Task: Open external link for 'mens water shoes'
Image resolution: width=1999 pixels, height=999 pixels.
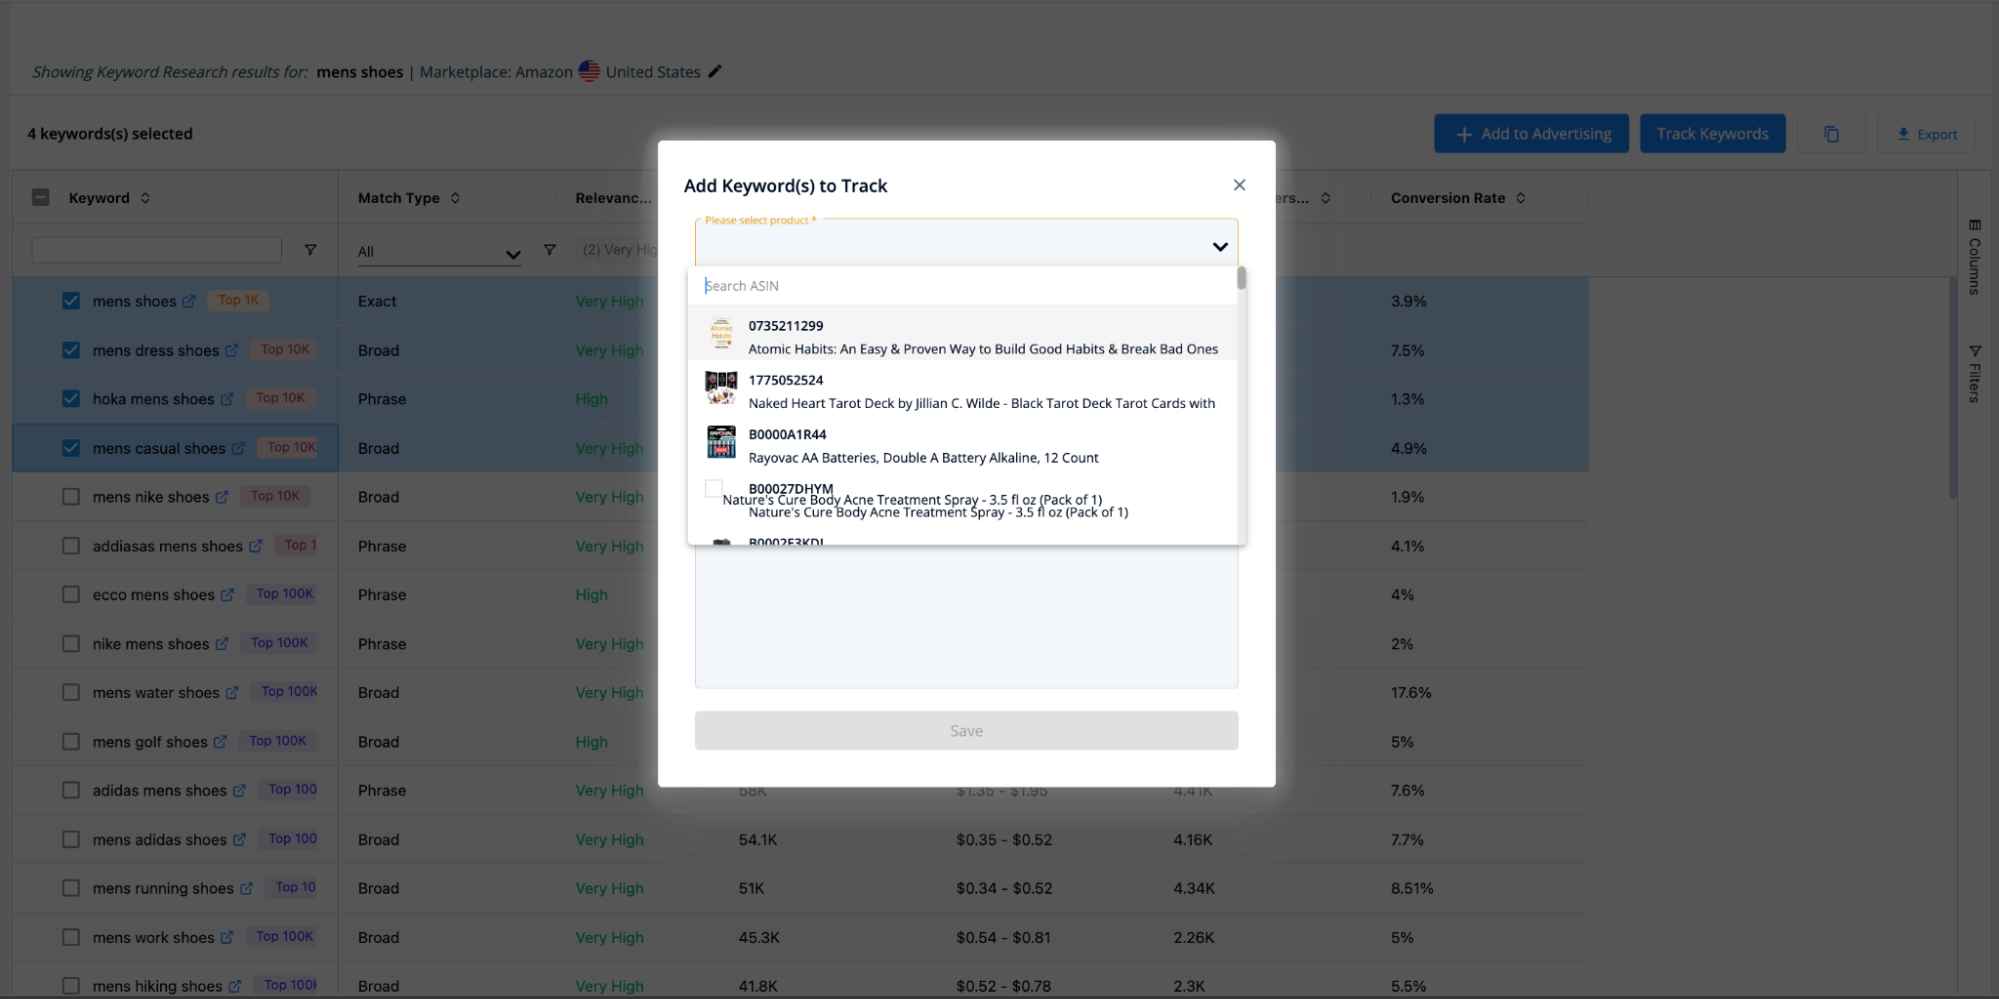Action: 232,693
